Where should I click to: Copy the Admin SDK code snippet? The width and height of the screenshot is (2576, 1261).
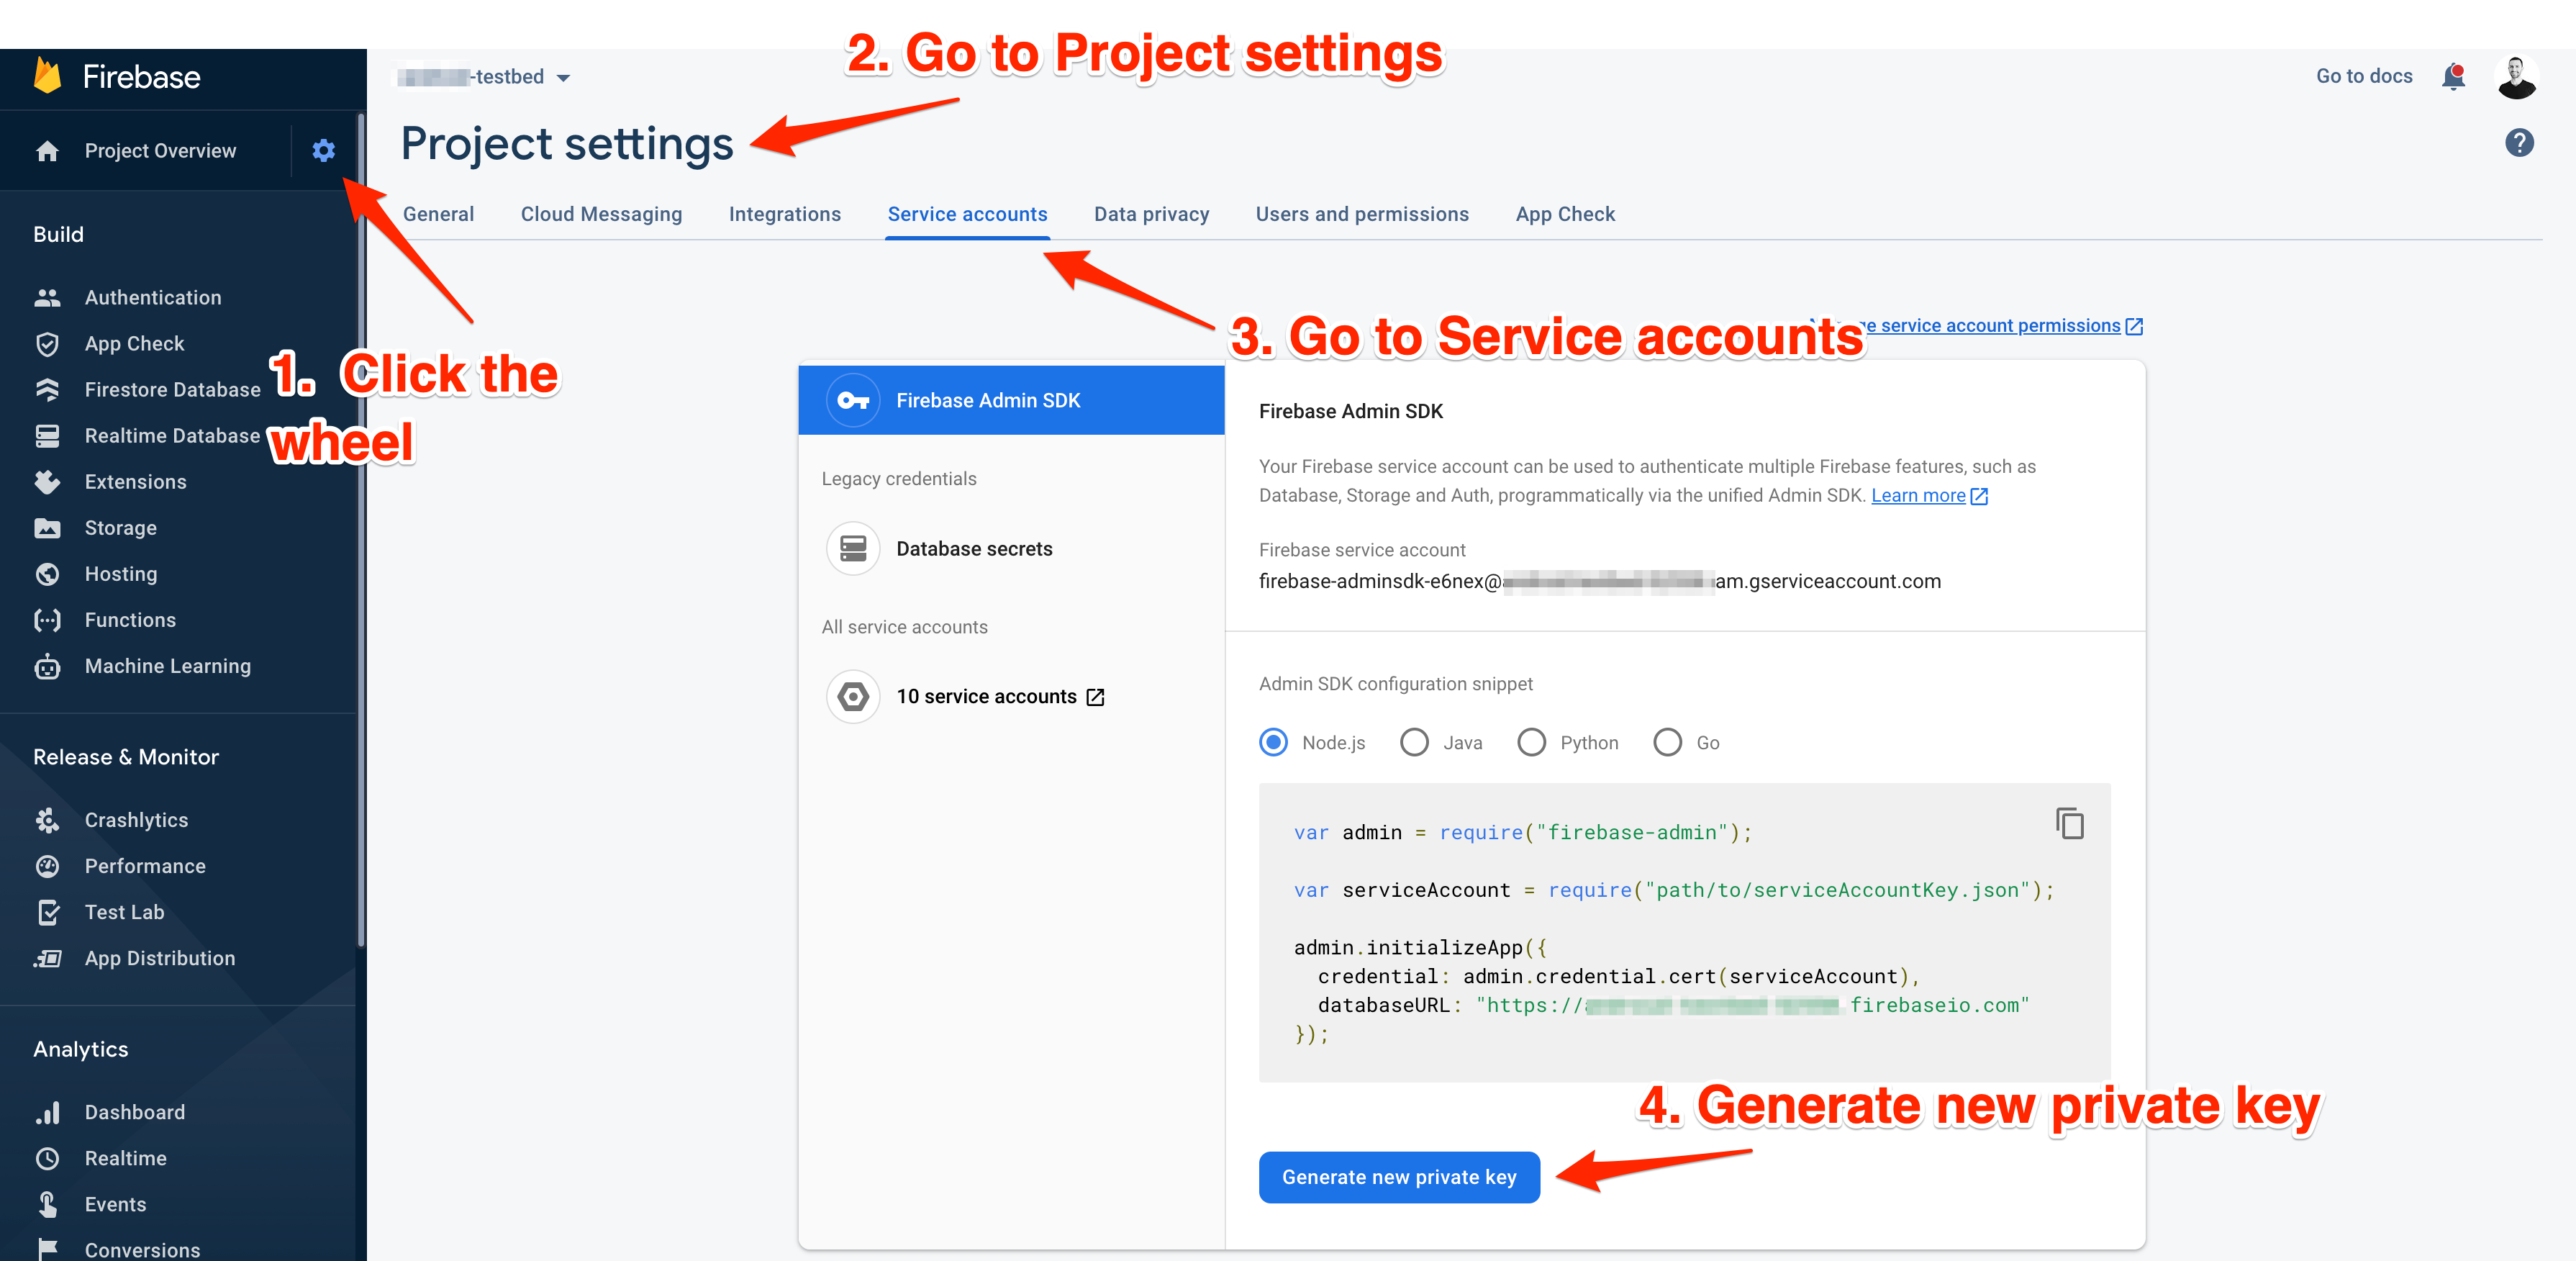tap(2069, 824)
